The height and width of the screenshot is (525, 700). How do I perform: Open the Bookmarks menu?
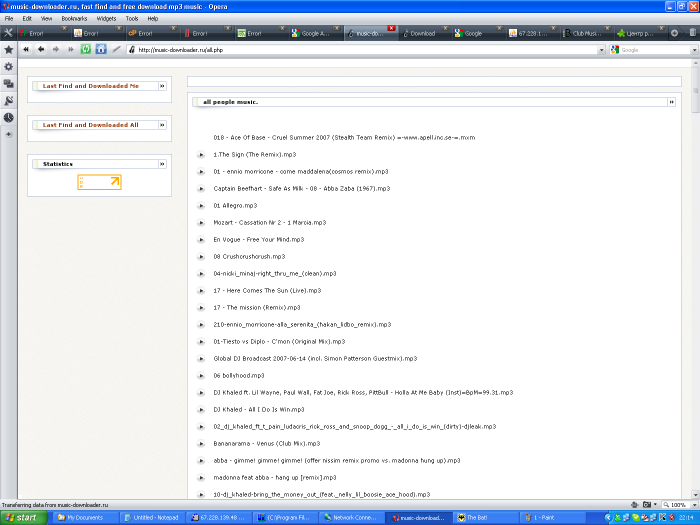pyautogui.click(x=74, y=18)
